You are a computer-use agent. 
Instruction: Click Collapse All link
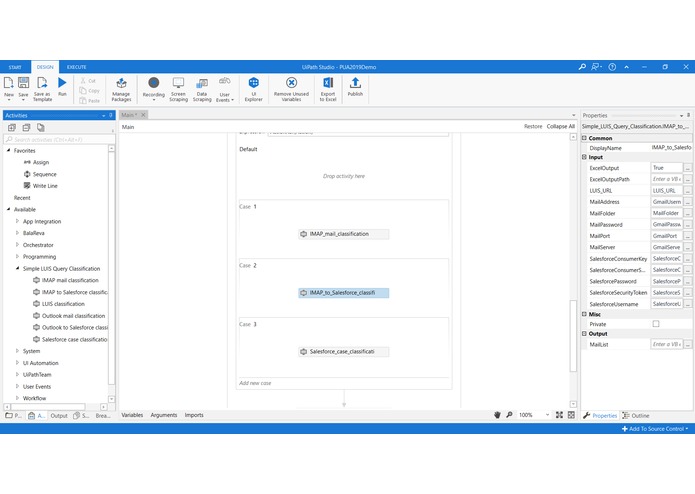(561, 126)
